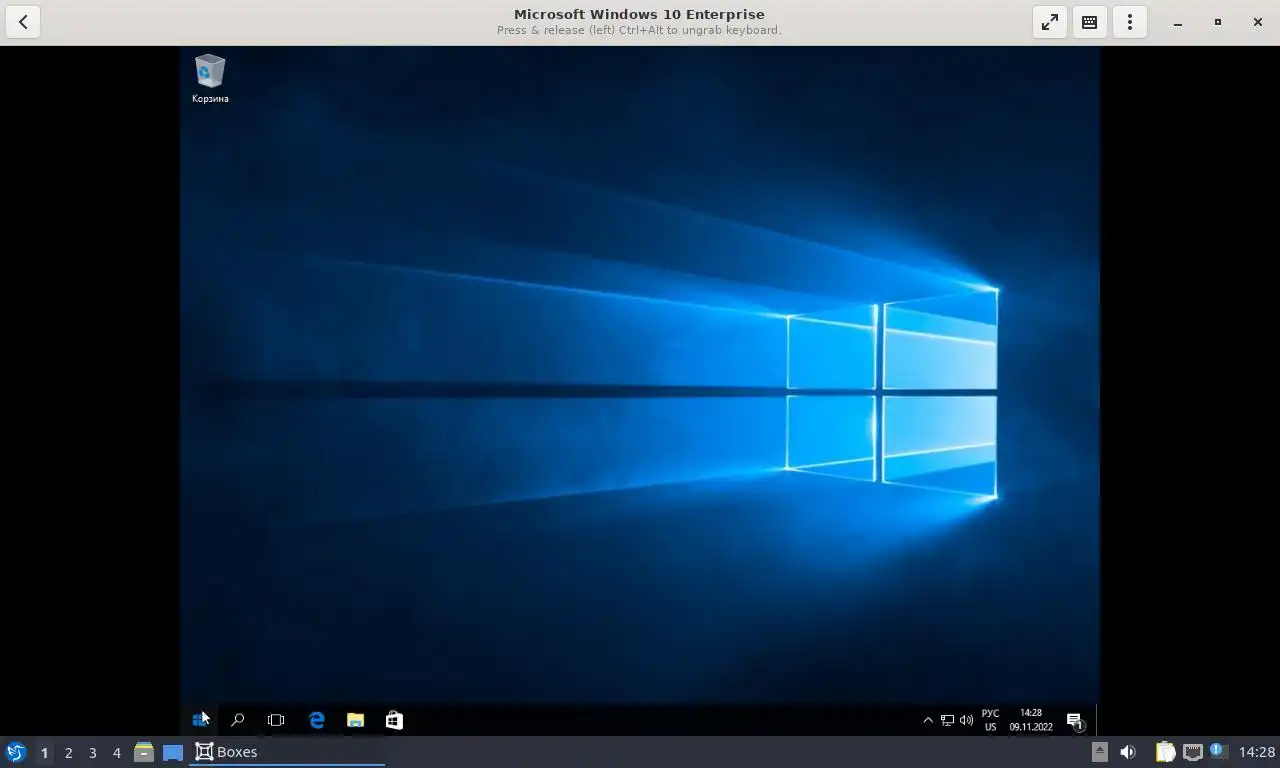This screenshot has height=768, width=1280.
Task: Open host update notifier icon
Action: coord(1217,750)
